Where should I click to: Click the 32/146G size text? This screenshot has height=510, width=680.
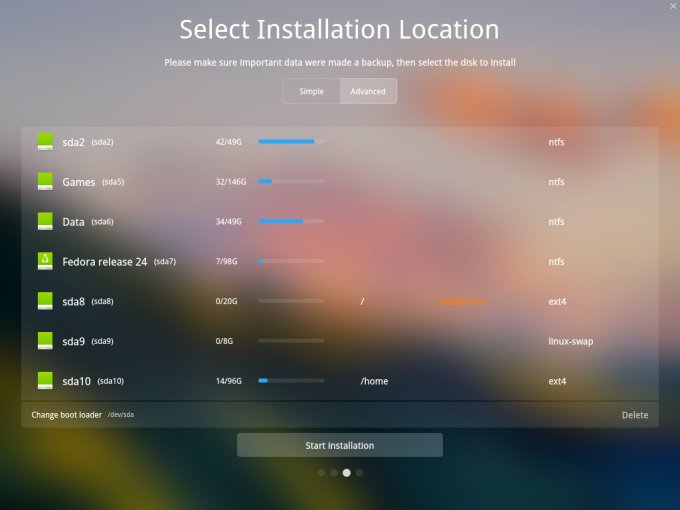pyautogui.click(x=231, y=182)
